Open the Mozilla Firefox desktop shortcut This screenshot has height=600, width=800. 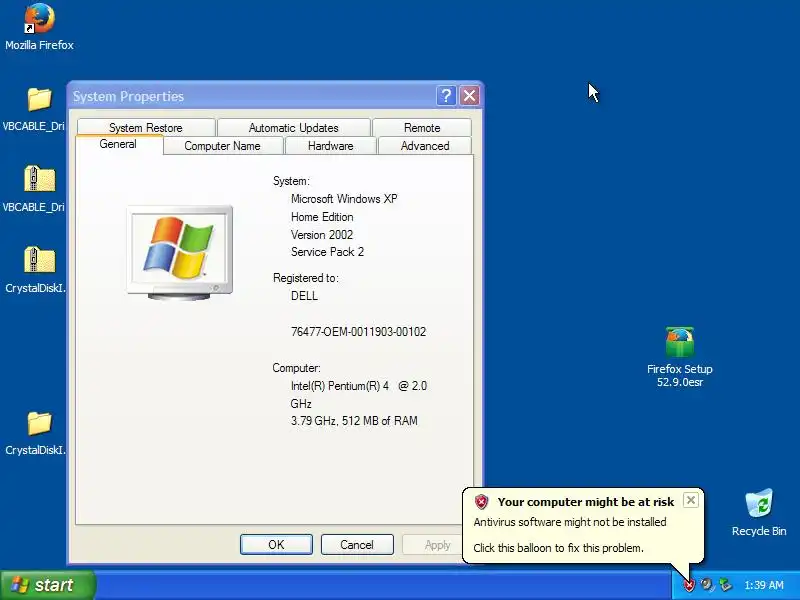[x=39, y=19]
